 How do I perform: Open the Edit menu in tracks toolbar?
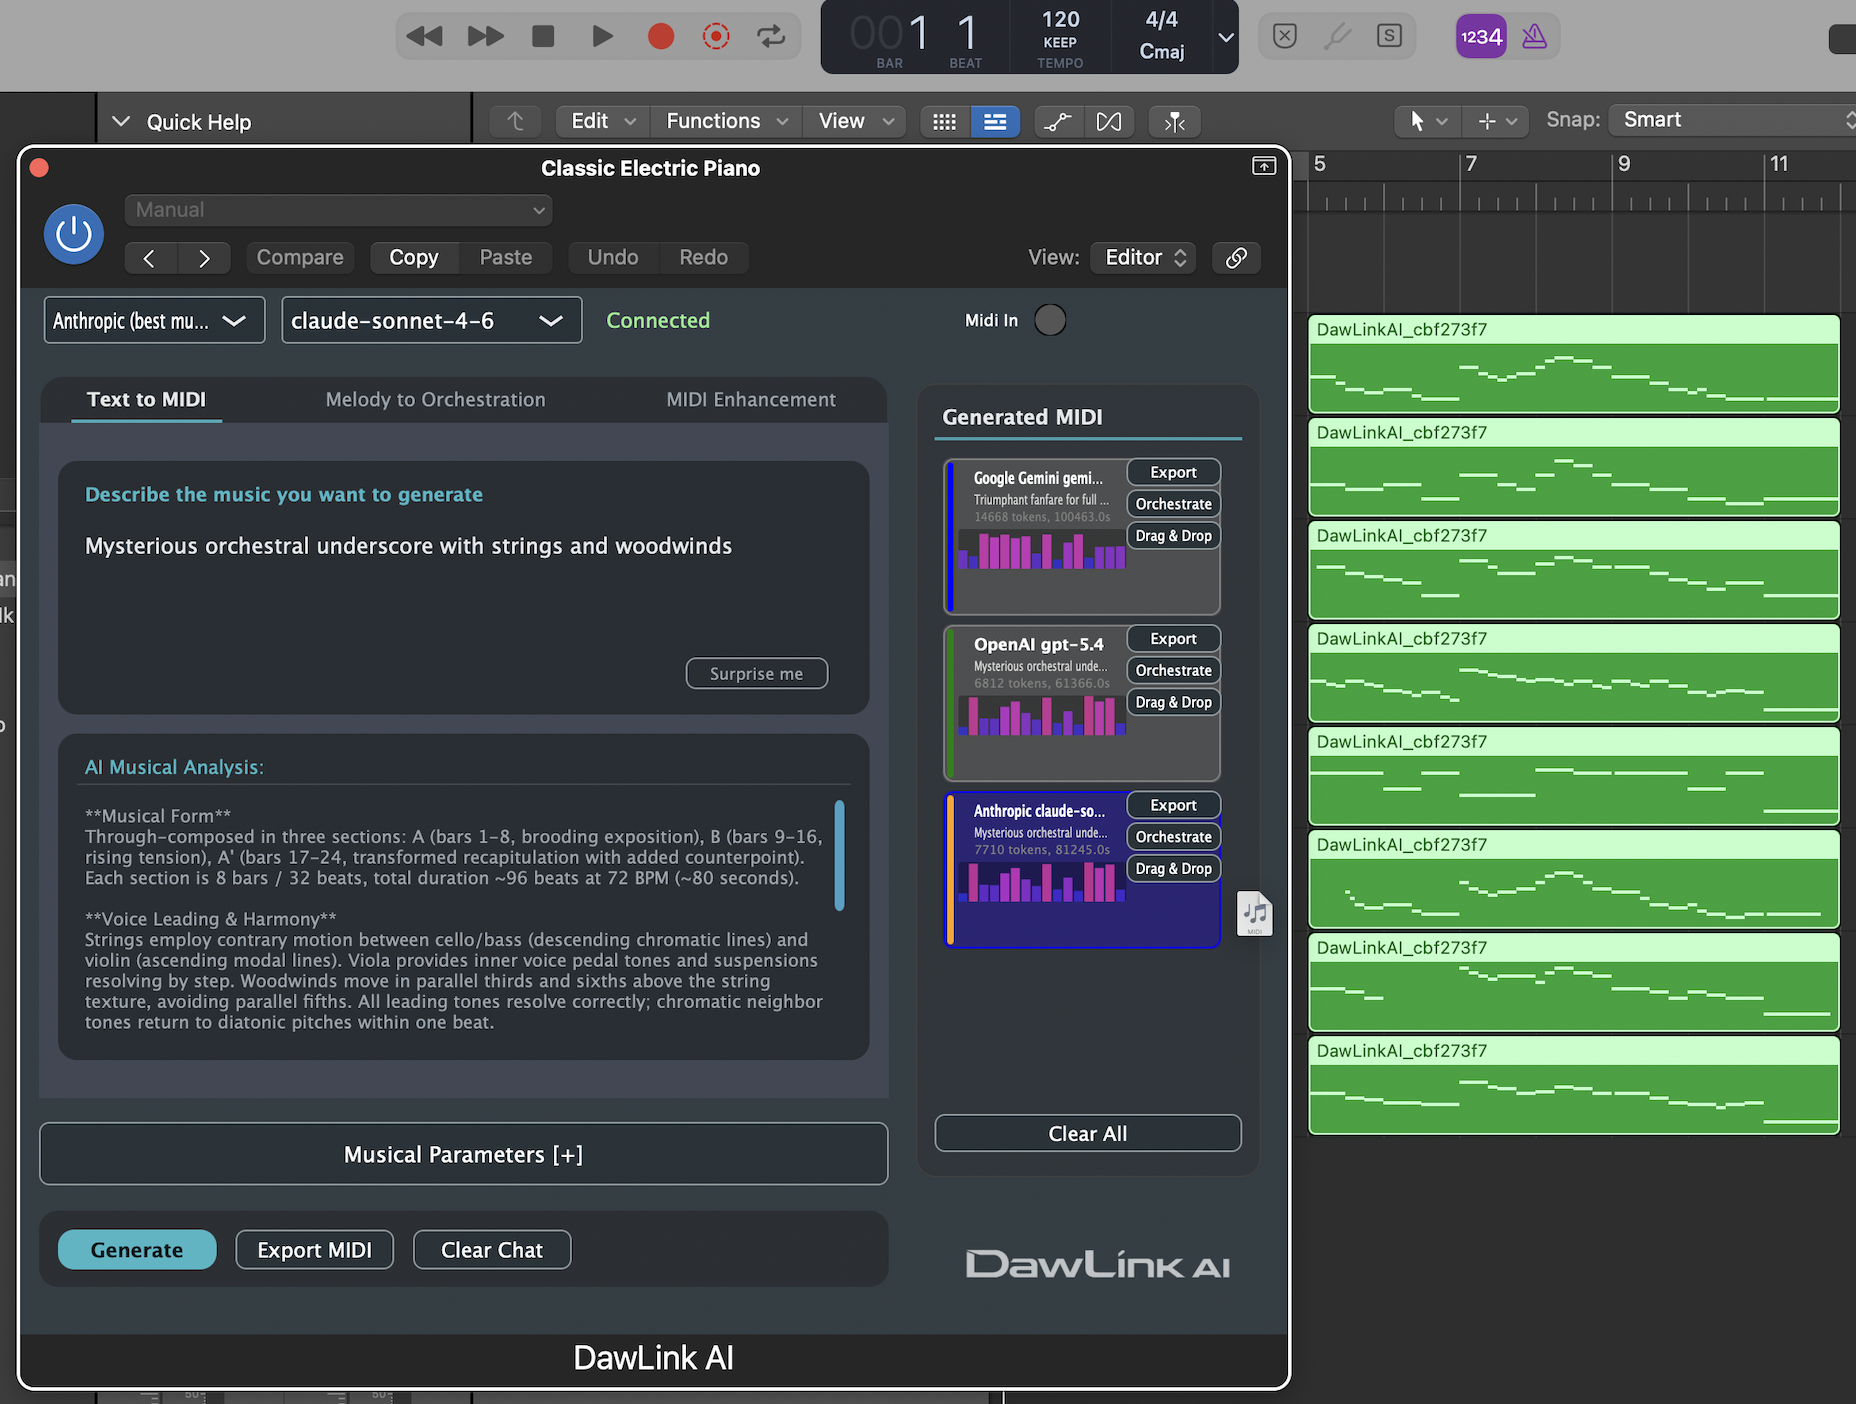(x=603, y=122)
